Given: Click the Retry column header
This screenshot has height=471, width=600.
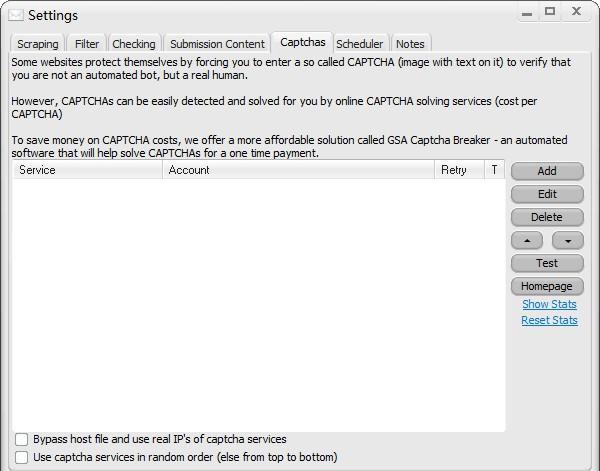Looking at the screenshot, I should (x=459, y=170).
